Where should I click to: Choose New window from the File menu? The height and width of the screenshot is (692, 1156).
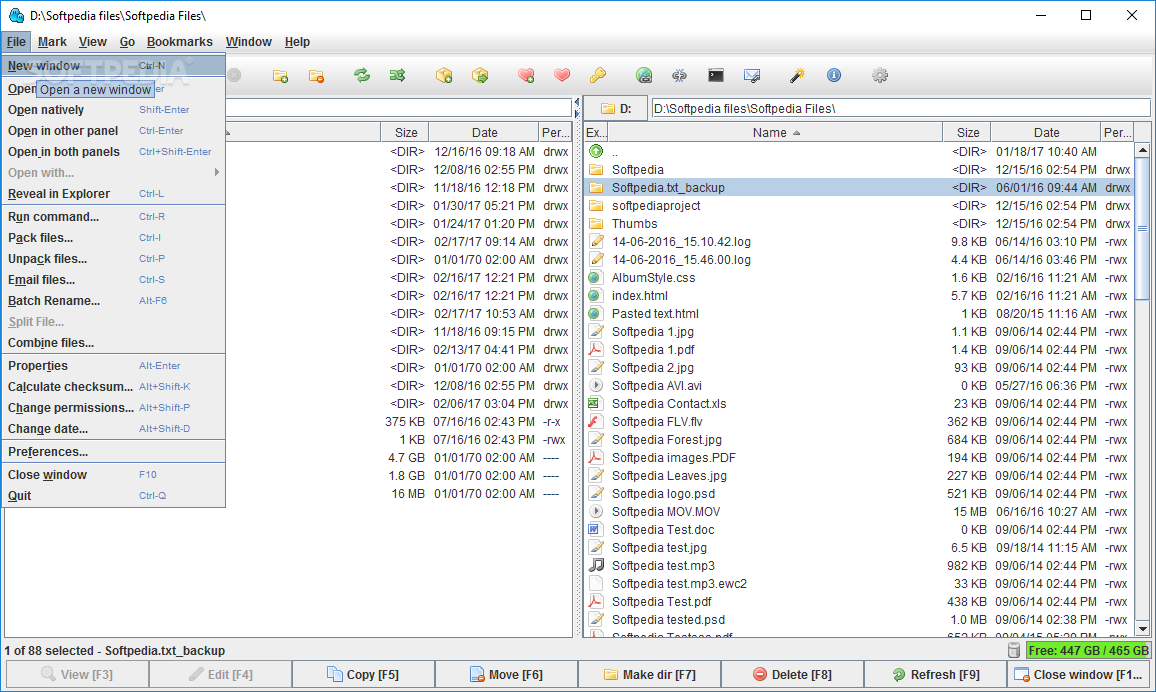pos(114,66)
